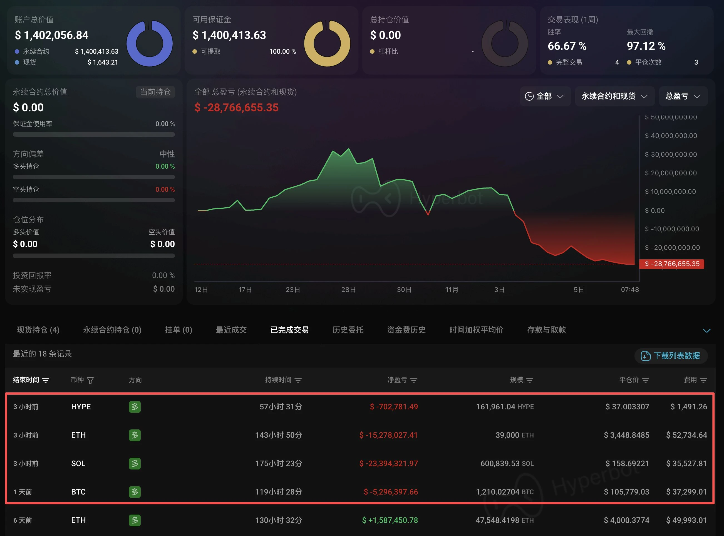The width and height of the screenshot is (724, 536).
Task: Click the SOL token name in the table
Action: [x=80, y=464]
